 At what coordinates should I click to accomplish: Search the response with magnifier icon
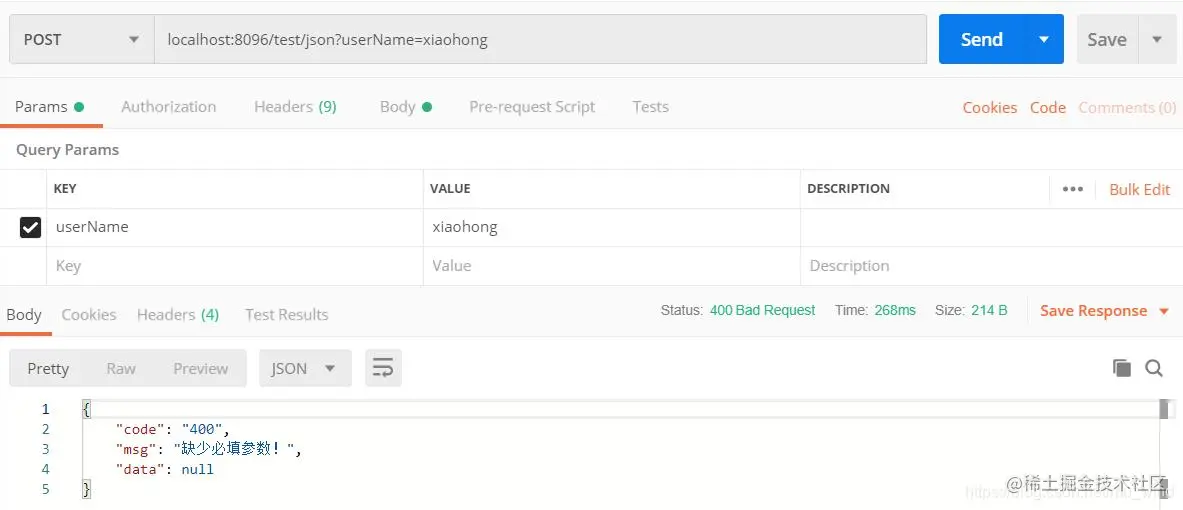coord(1154,368)
